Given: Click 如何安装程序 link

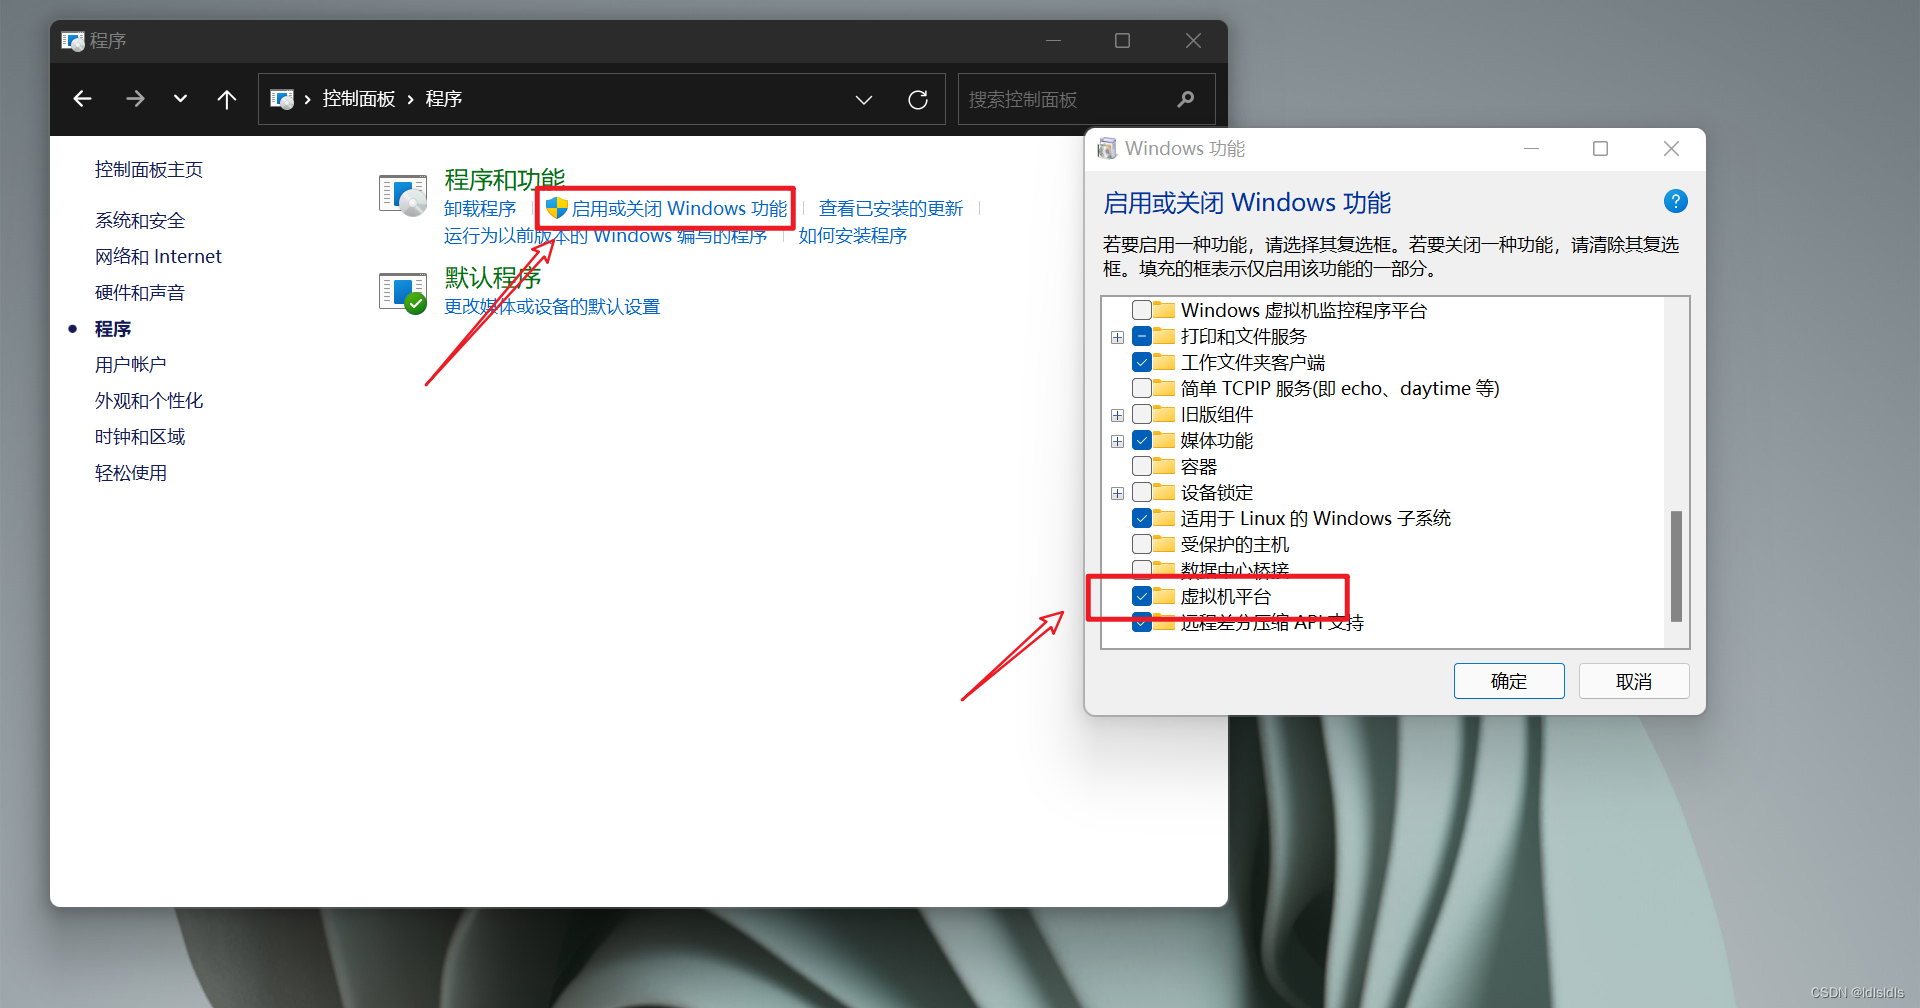Looking at the screenshot, I should (x=853, y=236).
